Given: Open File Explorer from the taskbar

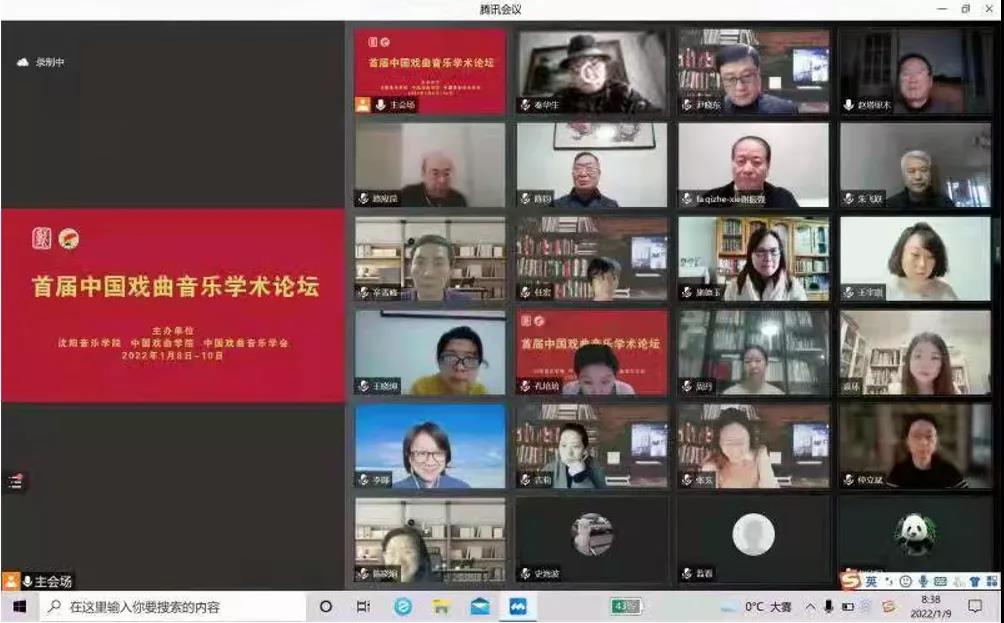Looking at the screenshot, I should click(441, 607).
